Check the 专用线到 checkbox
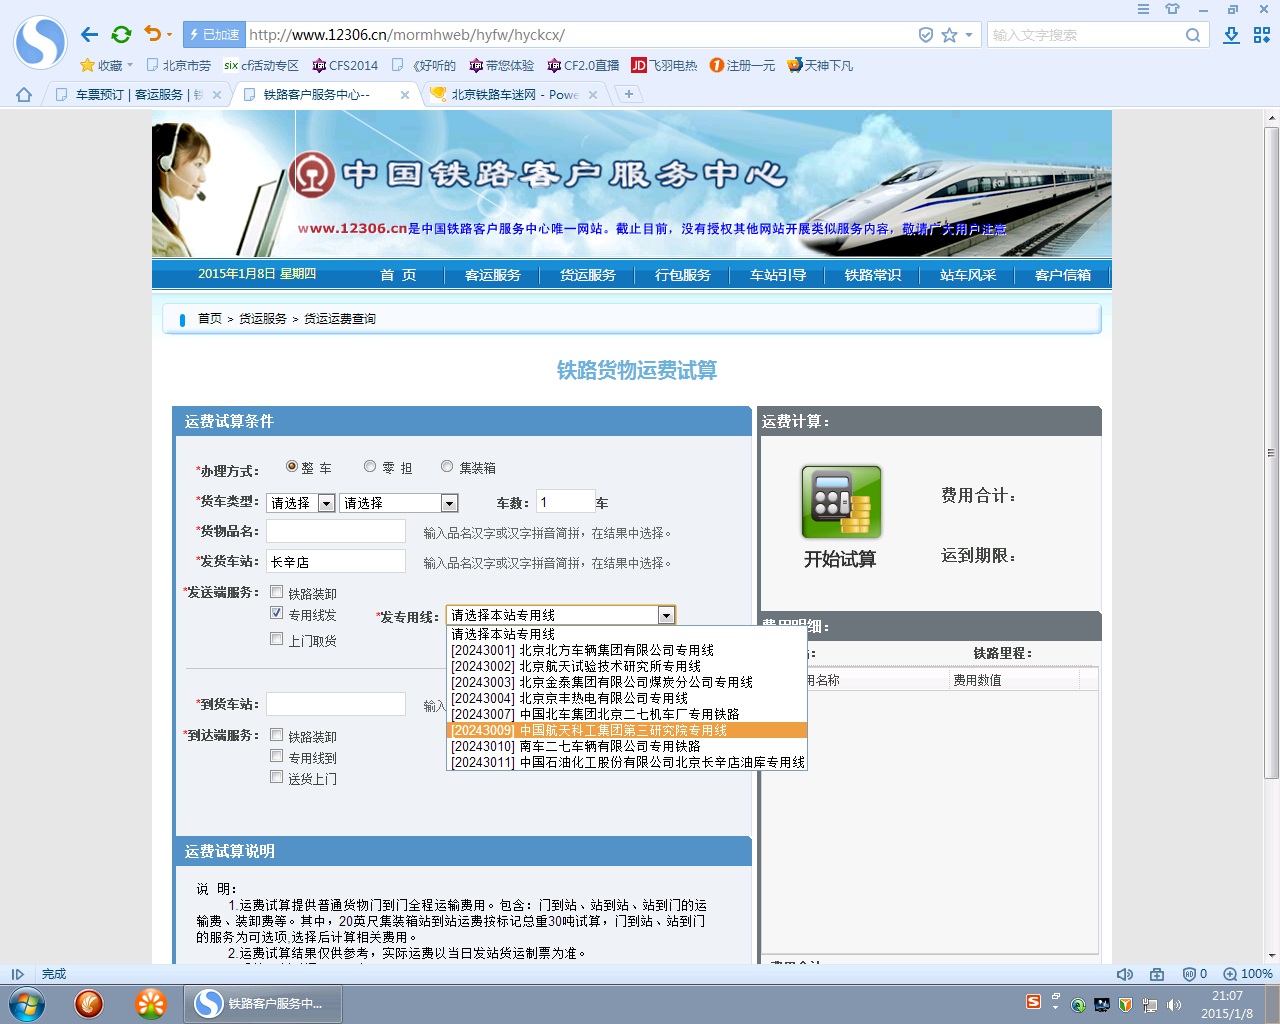Image resolution: width=1280 pixels, height=1024 pixels. [277, 756]
